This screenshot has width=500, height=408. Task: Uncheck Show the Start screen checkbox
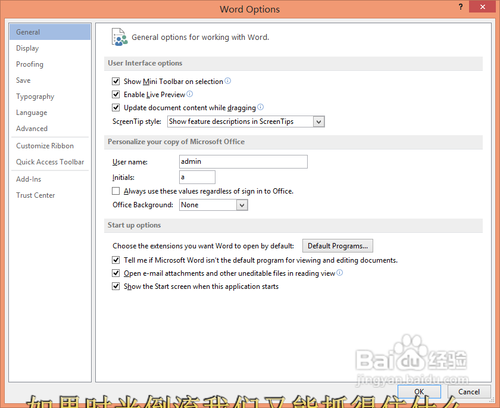click(116, 286)
